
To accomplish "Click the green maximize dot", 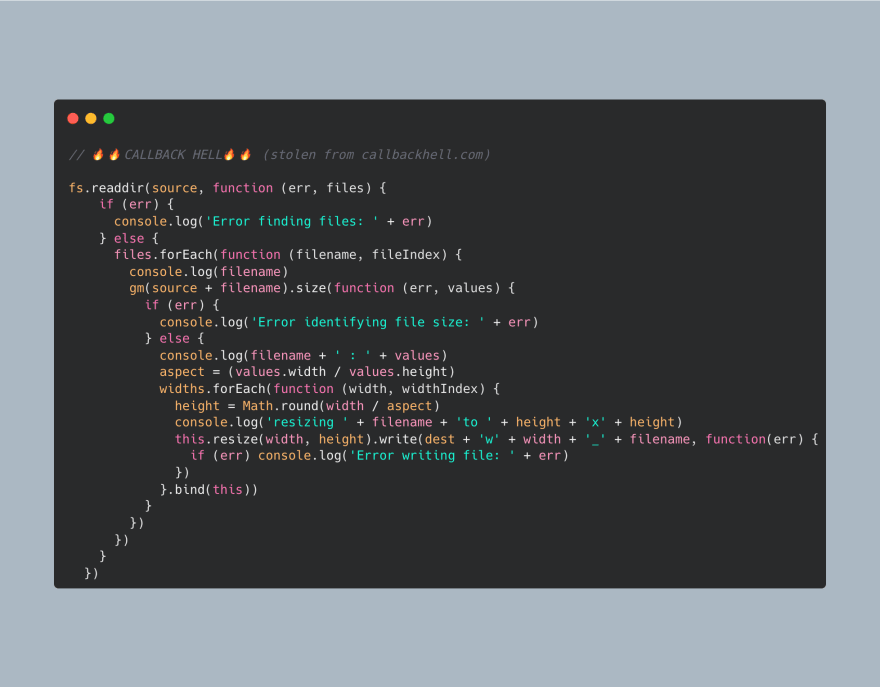I will point(109,118).
